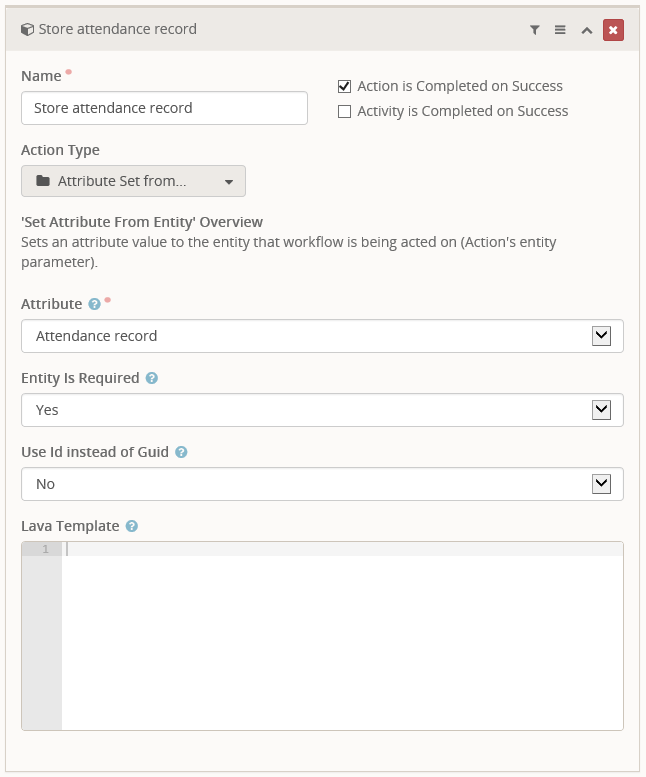The width and height of the screenshot is (646, 777).
Task: Click line number 1 in editor gutter
Action: click(44, 549)
